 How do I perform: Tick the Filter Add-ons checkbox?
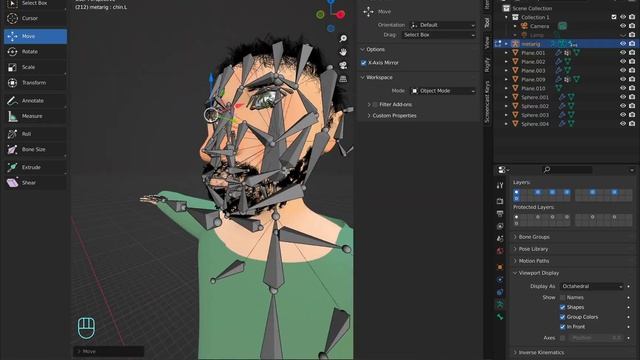[375, 105]
